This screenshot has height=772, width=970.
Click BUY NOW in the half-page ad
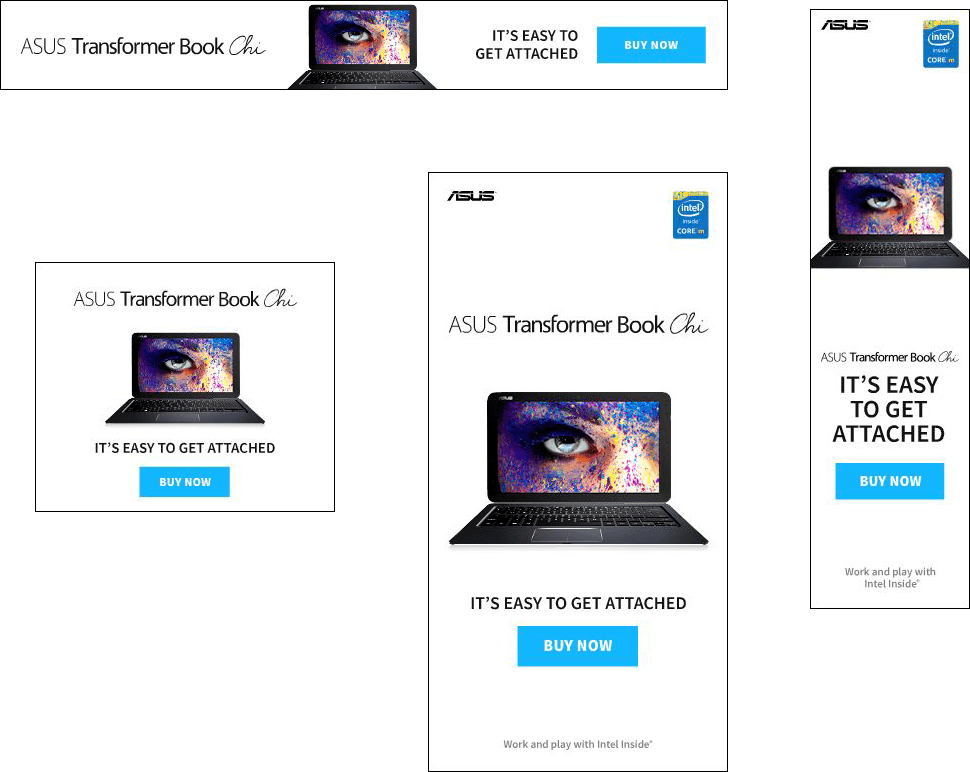(578, 646)
